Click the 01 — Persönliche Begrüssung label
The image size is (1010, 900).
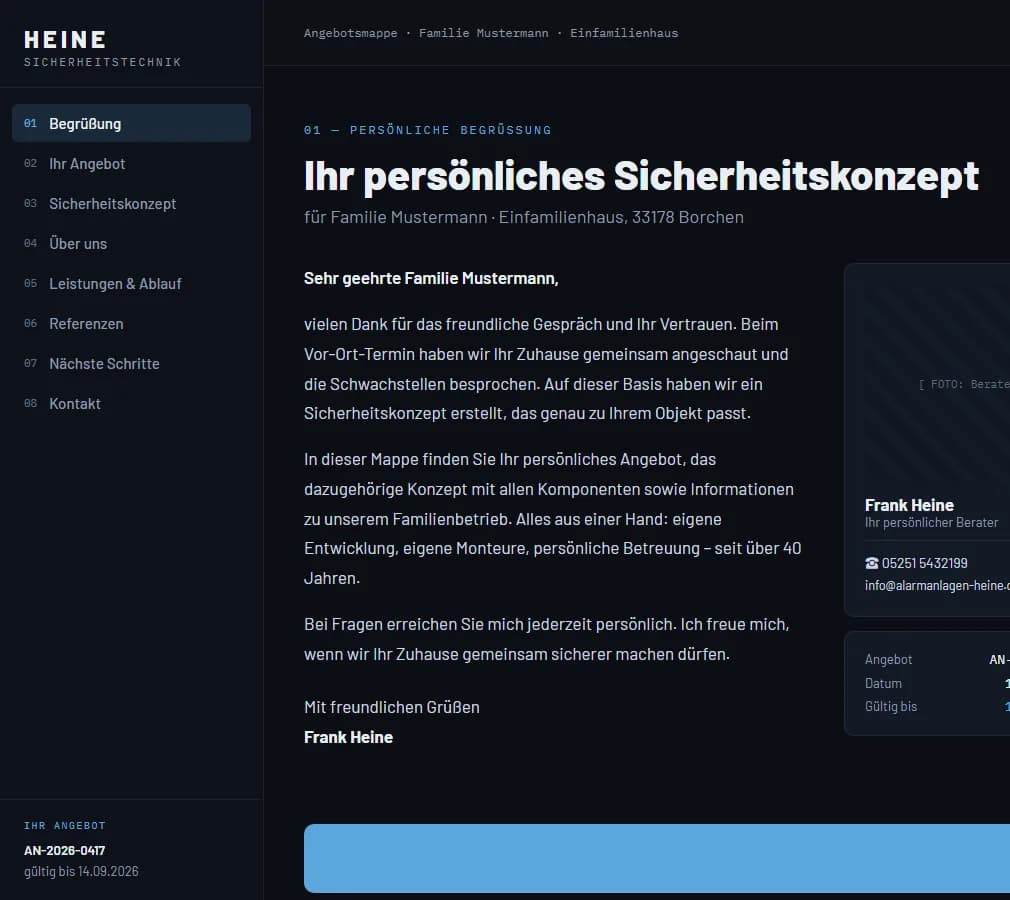(x=428, y=130)
